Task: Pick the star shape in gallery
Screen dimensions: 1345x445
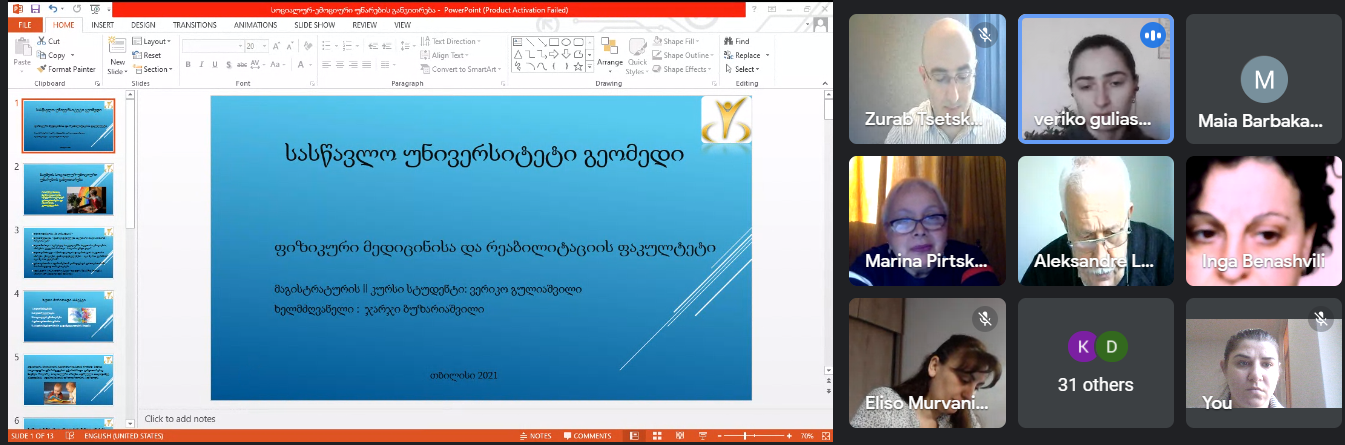Action: 578,66
